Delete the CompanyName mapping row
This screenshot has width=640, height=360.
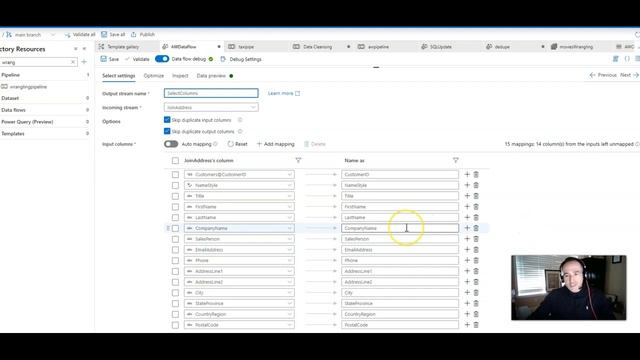pyautogui.click(x=476, y=228)
